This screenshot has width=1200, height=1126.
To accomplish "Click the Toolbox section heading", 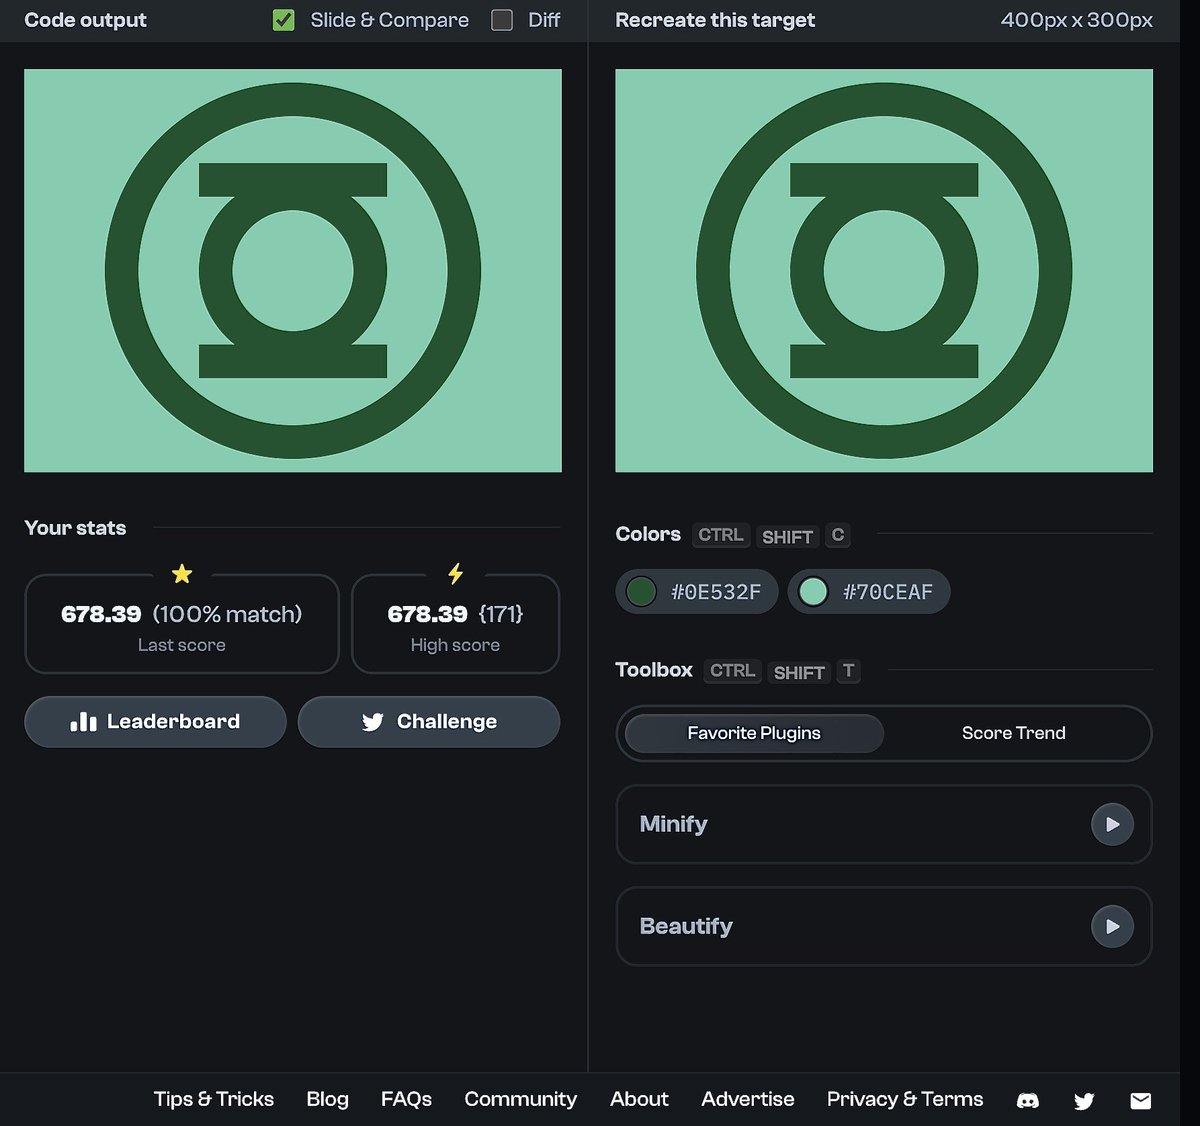I will pos(654,670).
